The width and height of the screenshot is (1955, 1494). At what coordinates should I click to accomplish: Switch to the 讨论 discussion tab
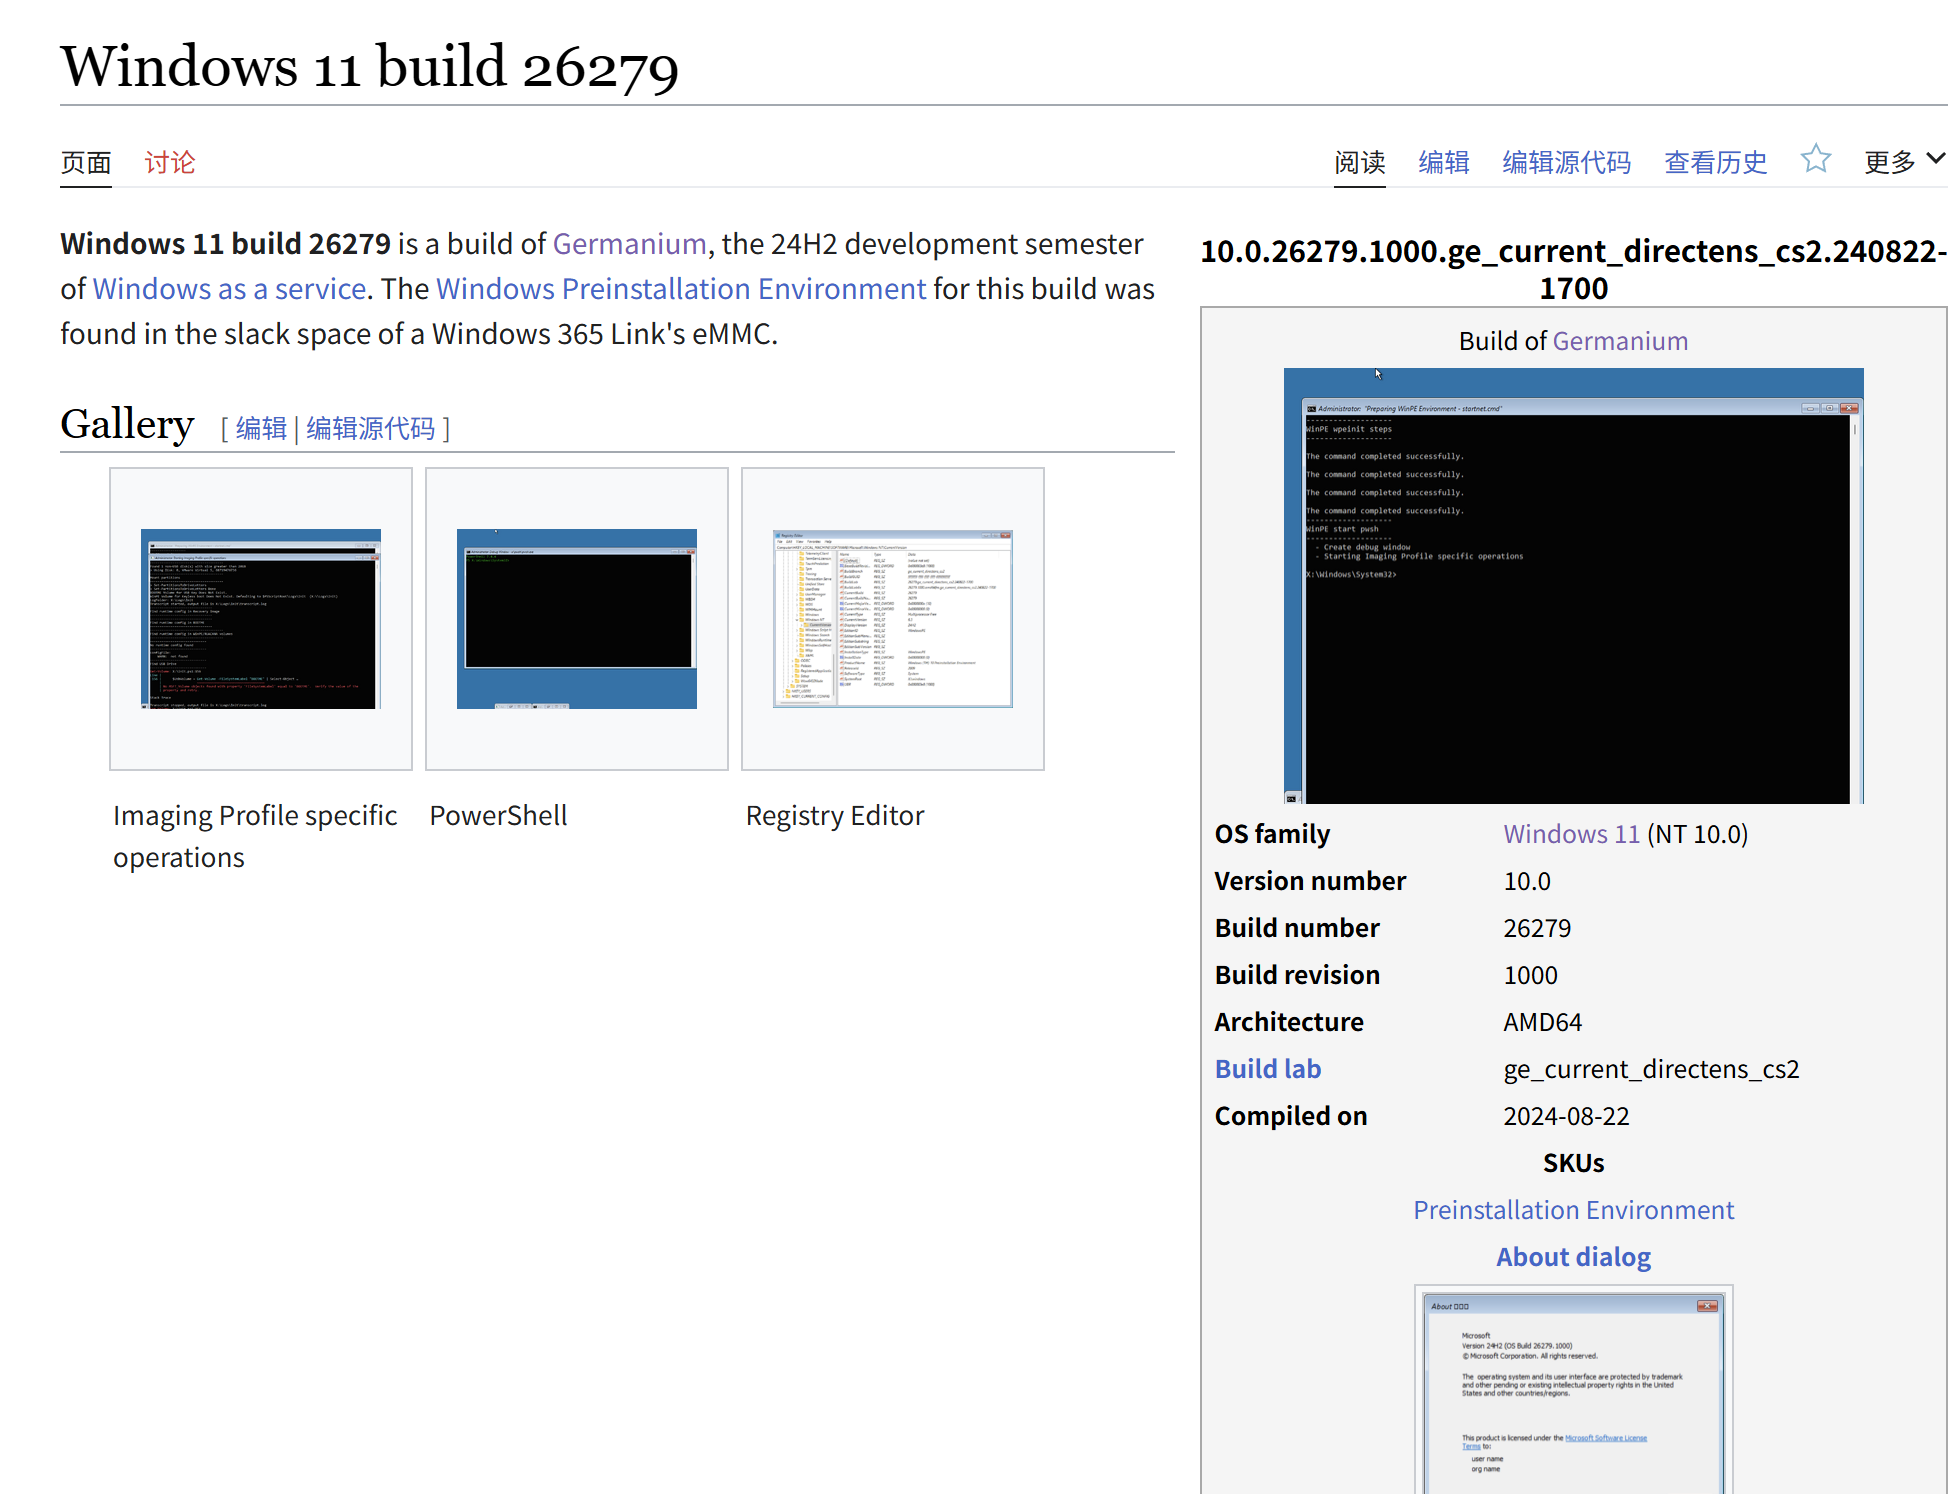(169, 162)
